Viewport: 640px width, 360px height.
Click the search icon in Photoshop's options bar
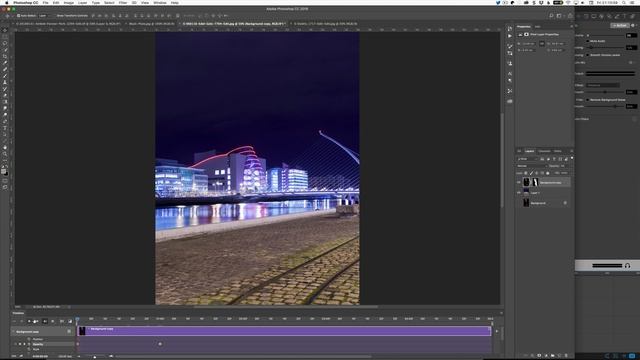[x=551, y=16]
